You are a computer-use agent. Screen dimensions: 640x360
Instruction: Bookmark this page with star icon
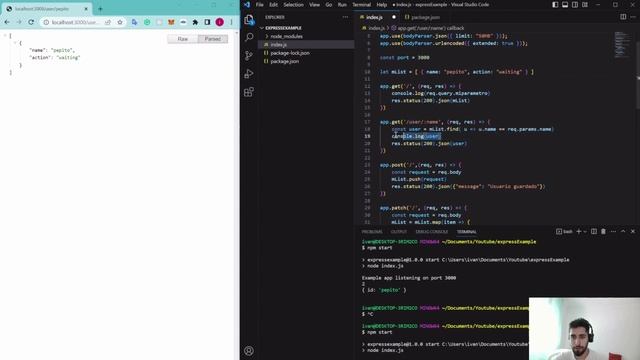(120, 22)
